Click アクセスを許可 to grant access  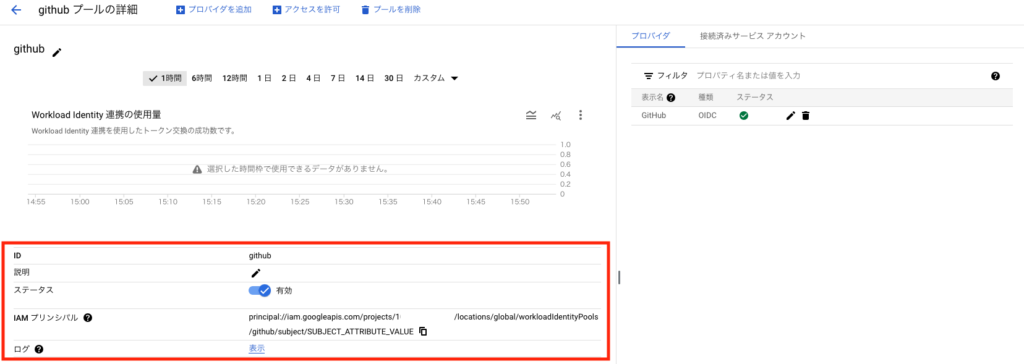point(306,10)
